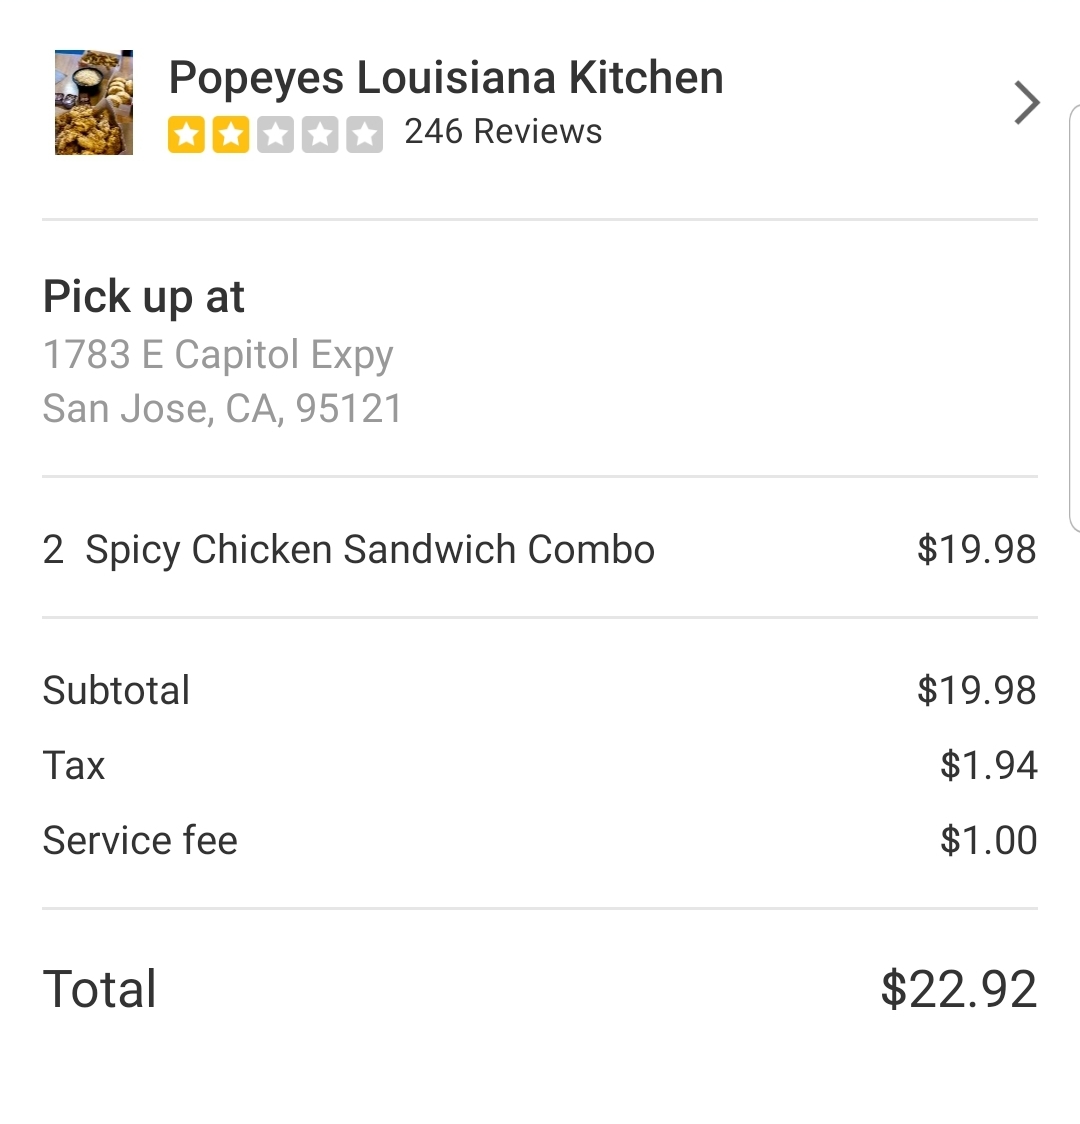The width and height of the screenshot is (1080, 1124).
Task: Tap the Total label
Action: 100,989
